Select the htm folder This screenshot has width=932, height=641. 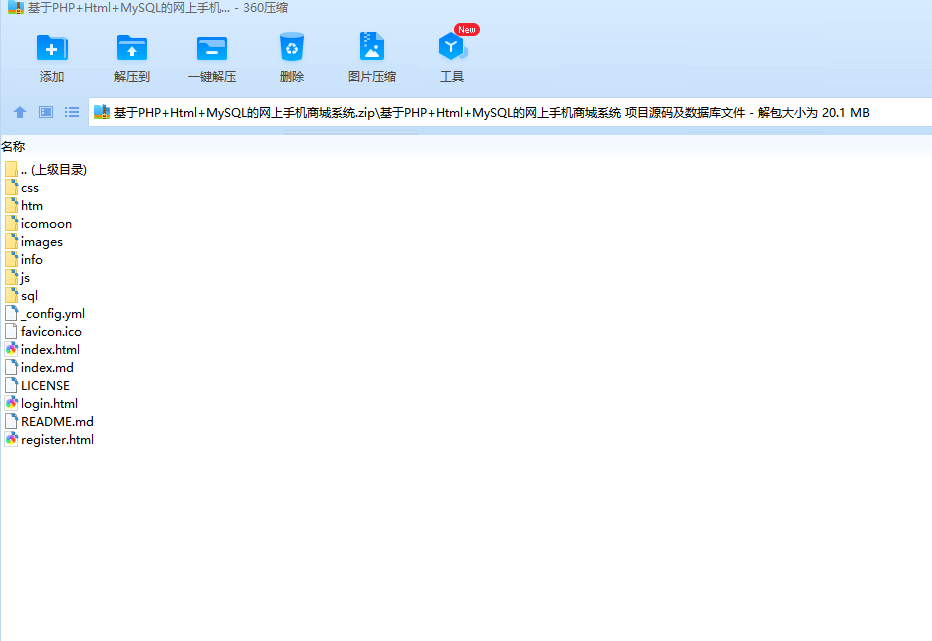(24, 206)
